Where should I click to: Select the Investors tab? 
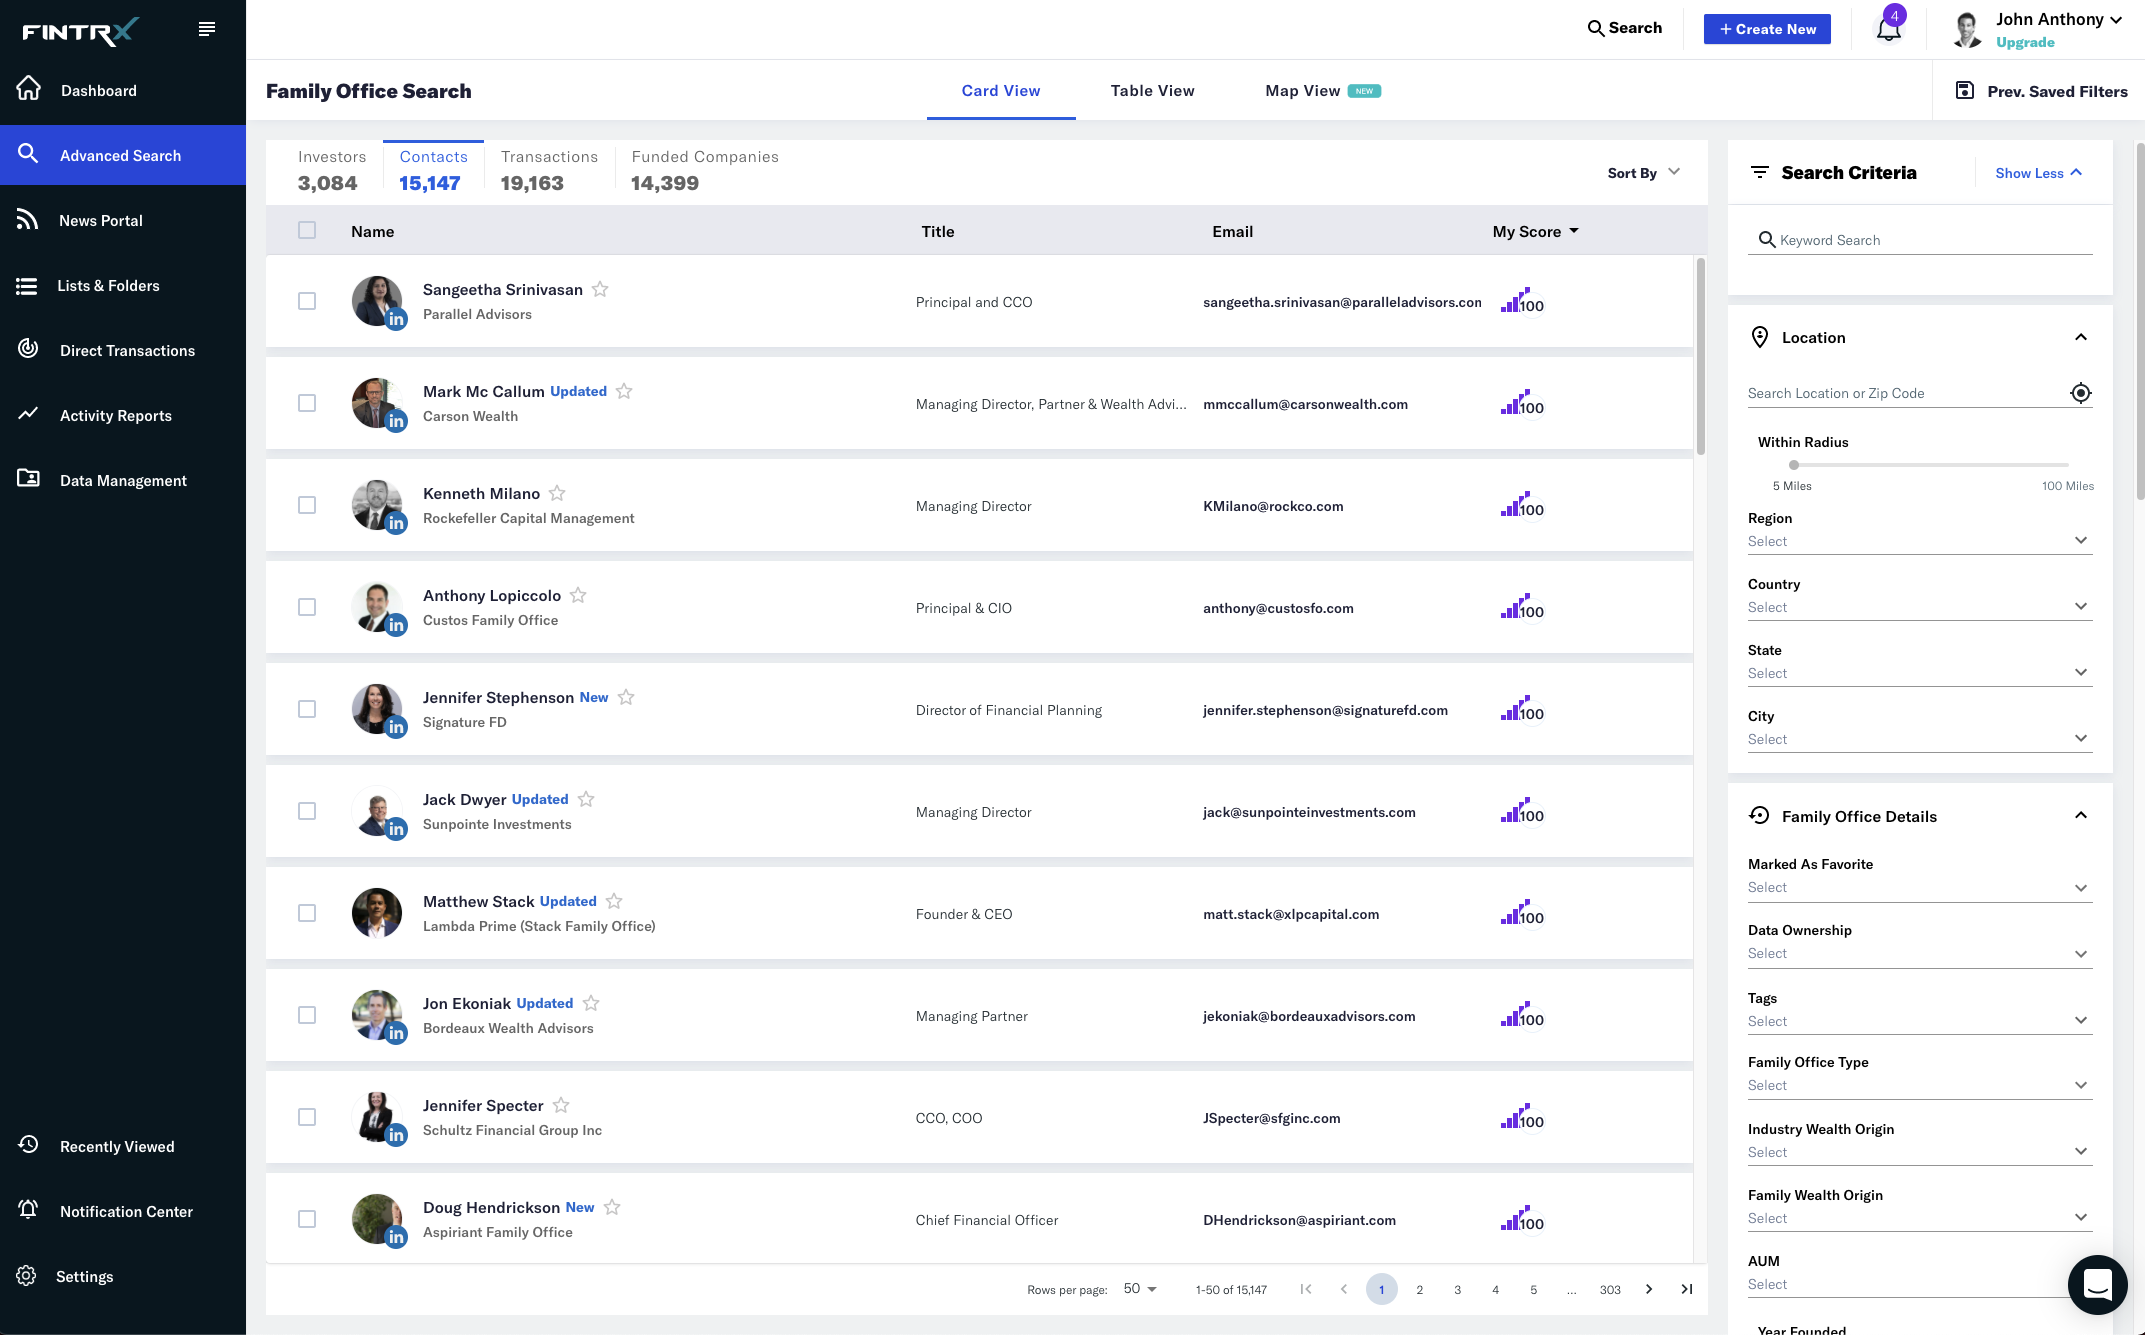tap(330, 169)
